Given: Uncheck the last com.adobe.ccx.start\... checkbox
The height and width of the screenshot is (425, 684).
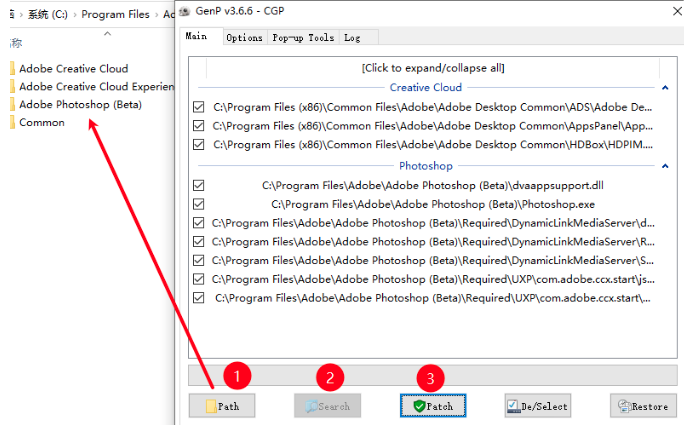Looking at the screenshot, I should pos(198,298).
